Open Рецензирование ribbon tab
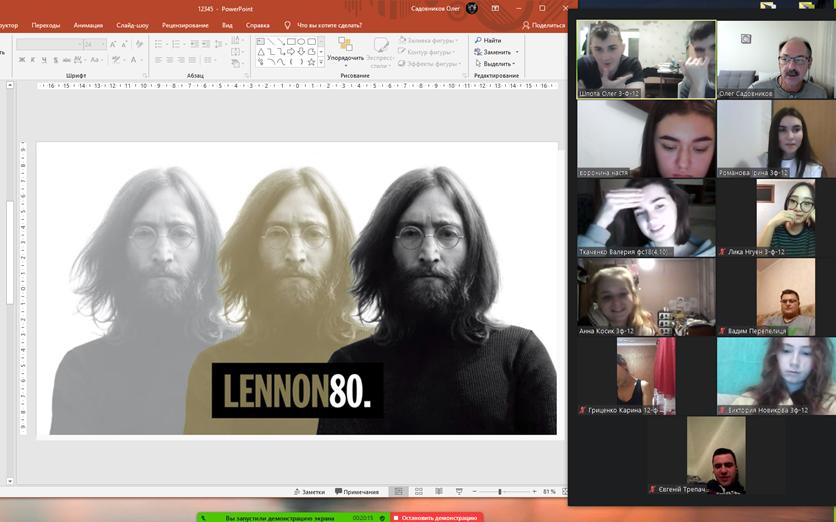 click(x=185, y=25)
